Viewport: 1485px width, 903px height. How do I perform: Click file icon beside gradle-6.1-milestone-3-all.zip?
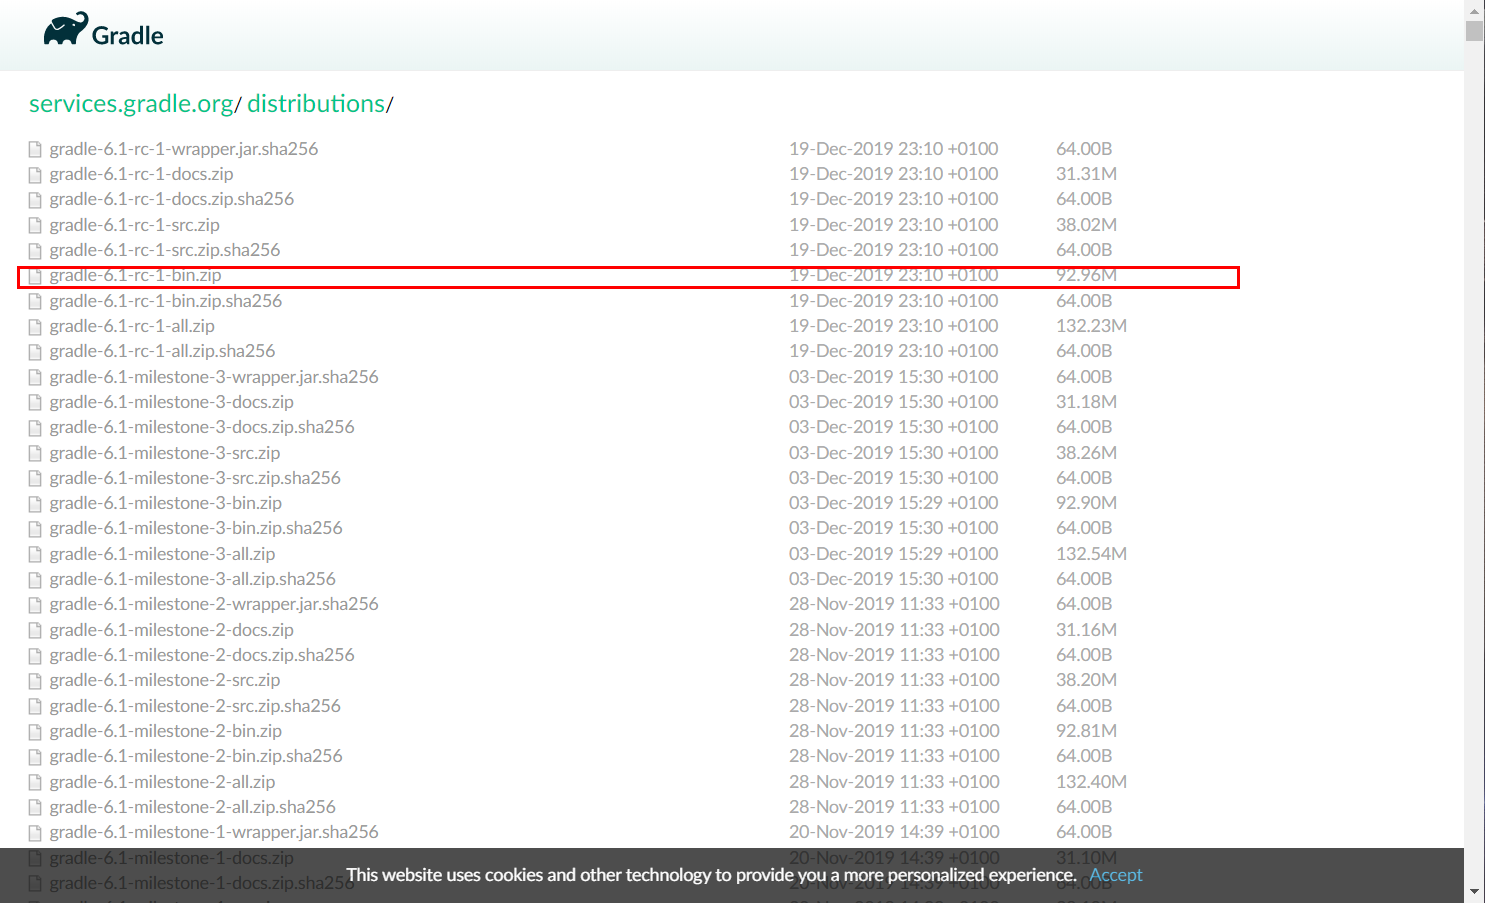coord(36,555)
